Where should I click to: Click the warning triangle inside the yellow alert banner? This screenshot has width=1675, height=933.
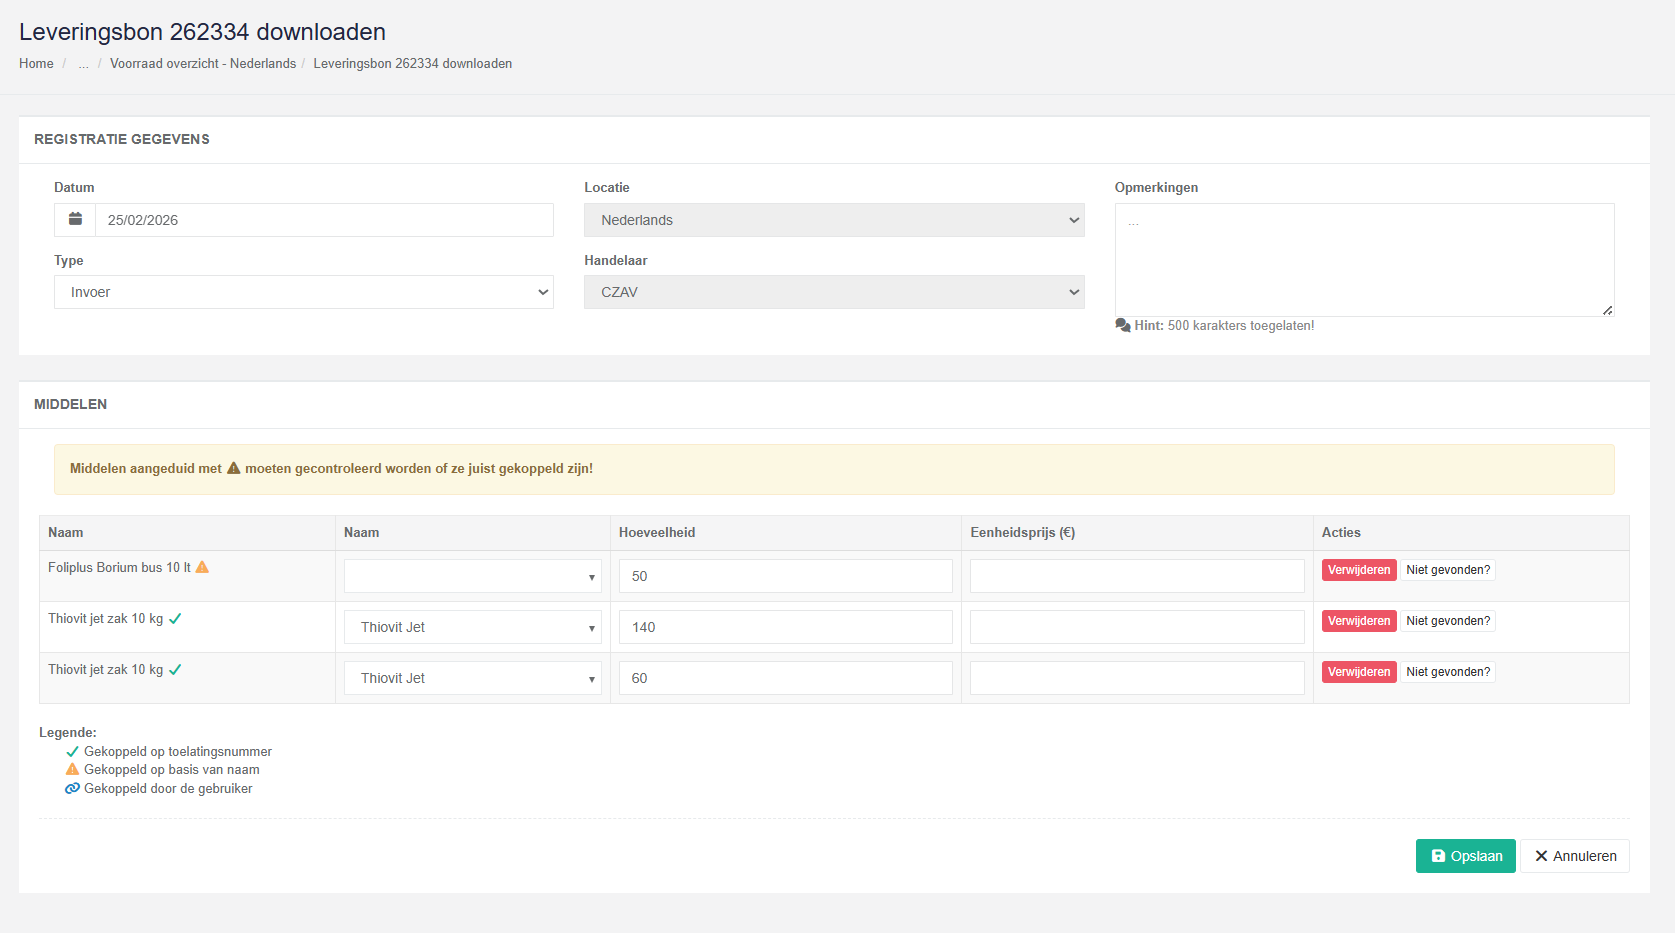(234, 468)
